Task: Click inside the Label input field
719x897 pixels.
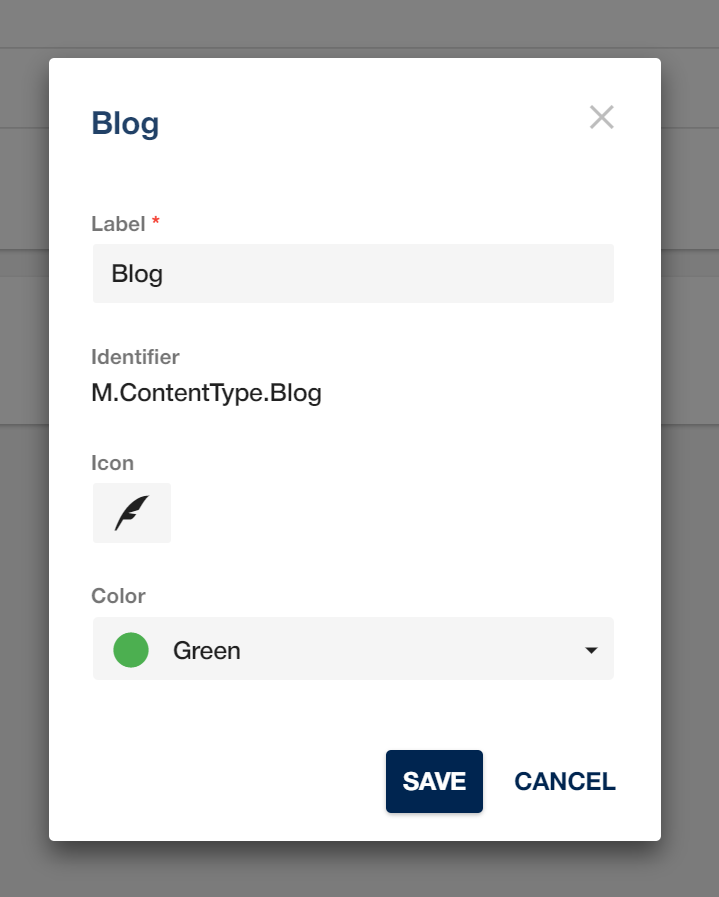Action: [353, 273]
